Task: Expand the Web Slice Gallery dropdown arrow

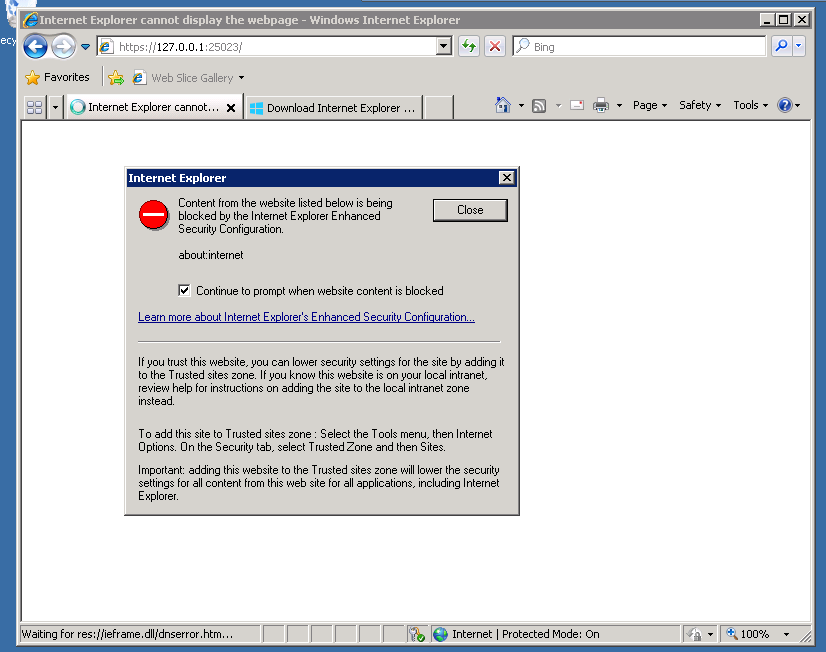Action: click(241, 78)
